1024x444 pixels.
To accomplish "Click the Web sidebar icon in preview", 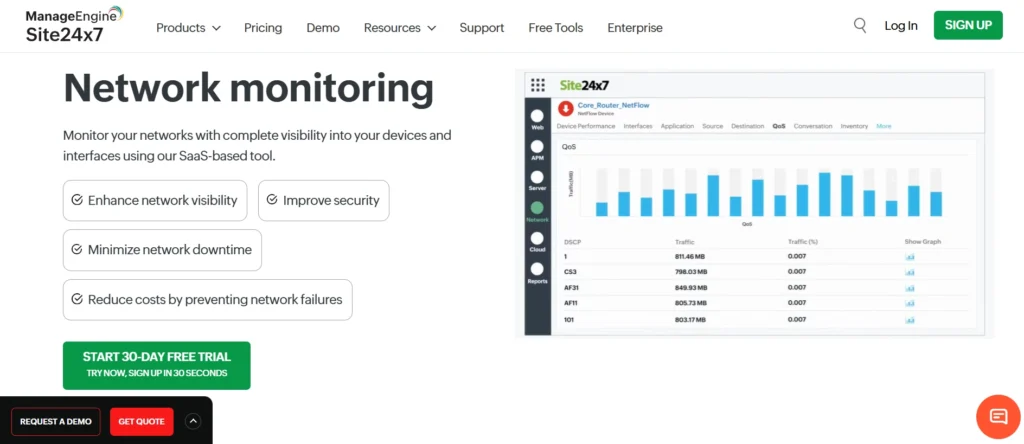I will click(x=537, y=118).
